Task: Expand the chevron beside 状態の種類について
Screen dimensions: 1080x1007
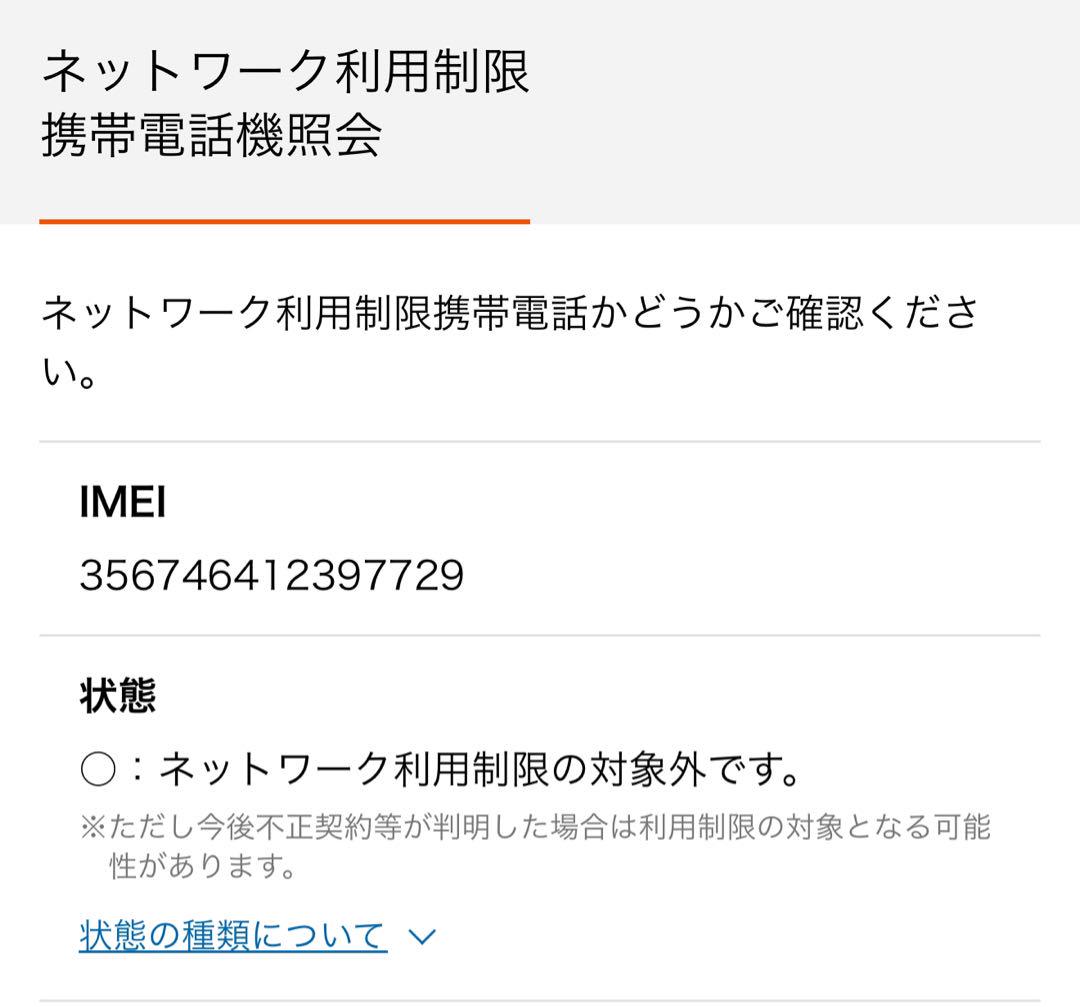Action: (422, 937)
